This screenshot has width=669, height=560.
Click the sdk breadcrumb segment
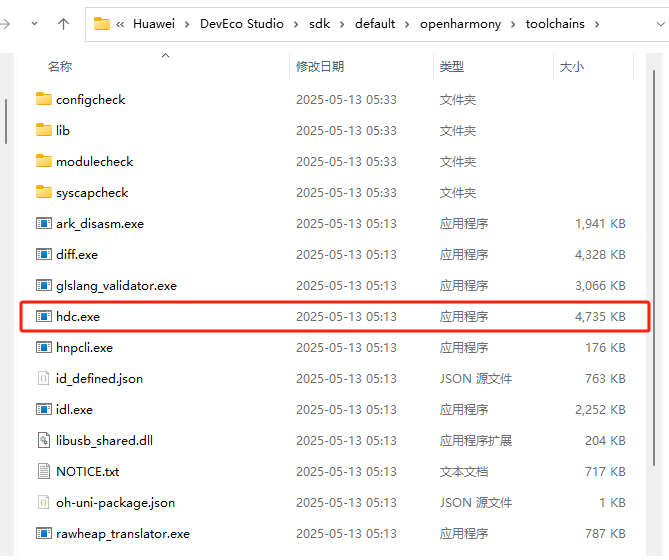point(320,24)
